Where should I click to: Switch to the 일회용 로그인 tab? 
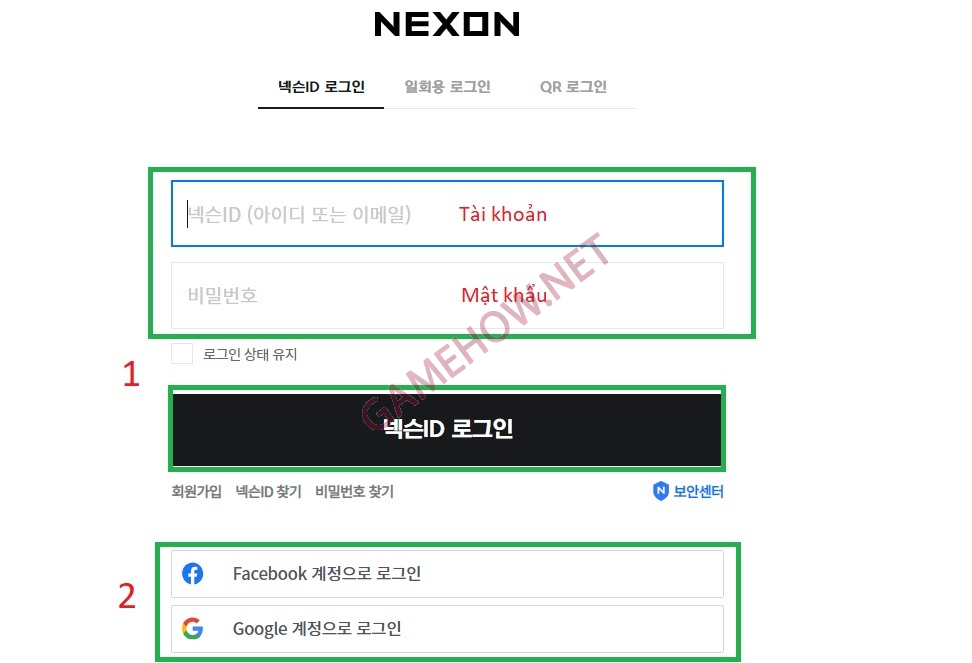(447, 87)
